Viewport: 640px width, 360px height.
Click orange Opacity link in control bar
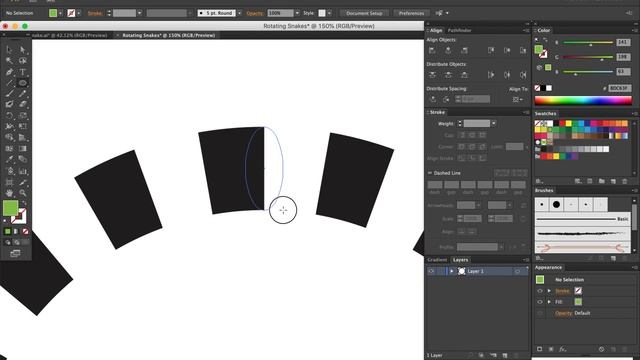(x=255, y=13)
